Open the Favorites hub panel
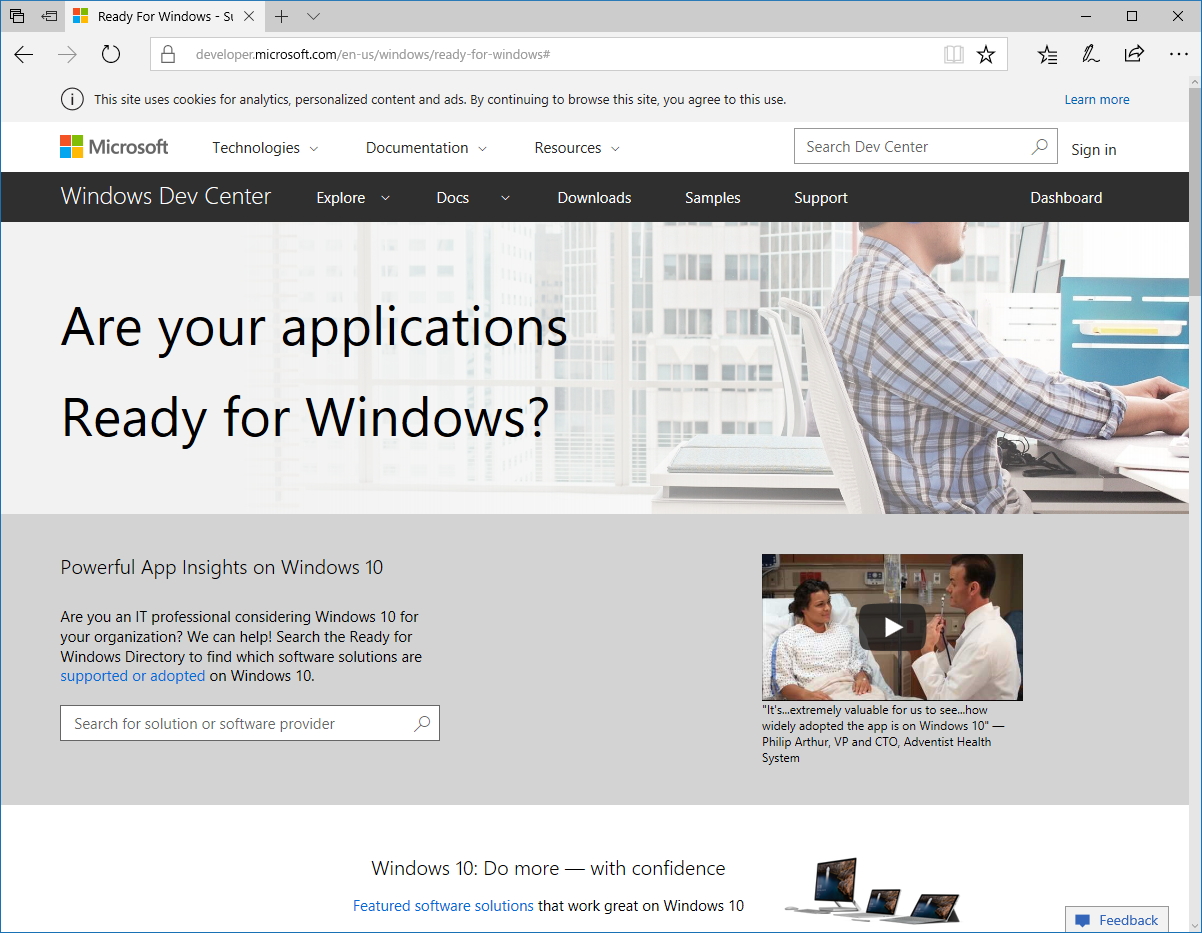This screenshot has height=933, width=1202. pos(1047,55)
